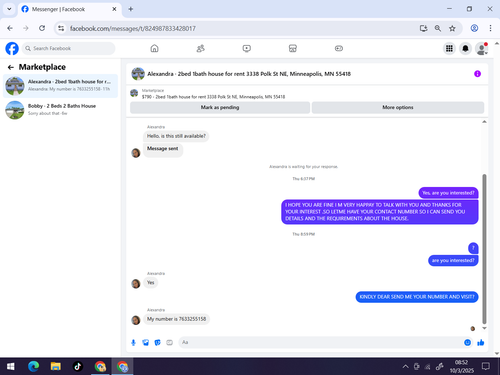Open a new browser tab
The width and height of the screenshot is (500, 375).
(x=131, y=9)
